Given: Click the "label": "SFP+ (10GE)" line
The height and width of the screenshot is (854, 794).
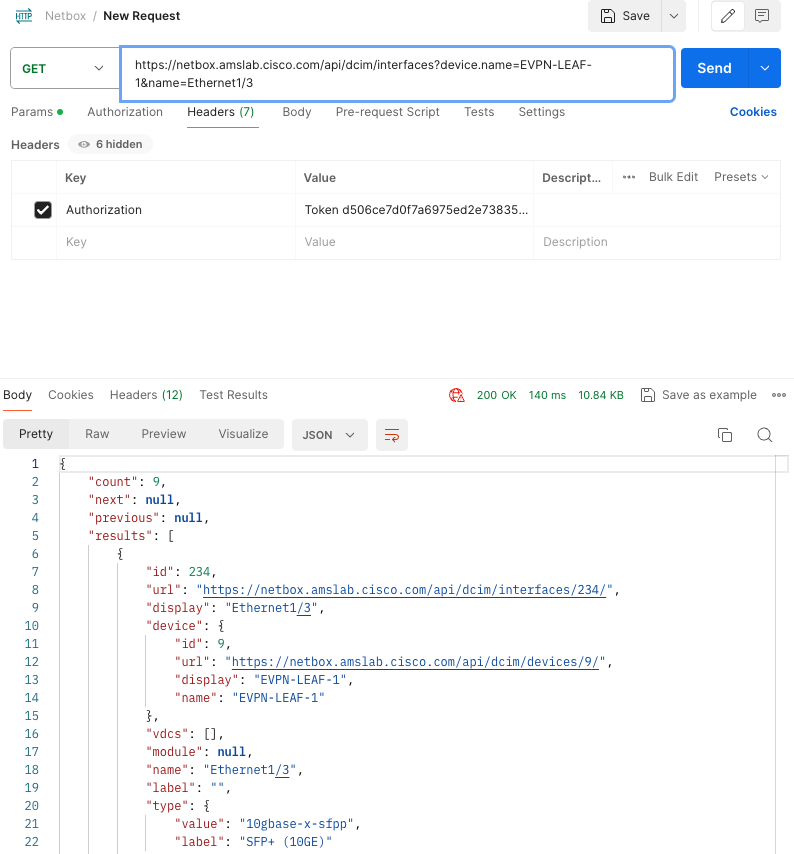Looking at the screenshot, I should 253,842.
